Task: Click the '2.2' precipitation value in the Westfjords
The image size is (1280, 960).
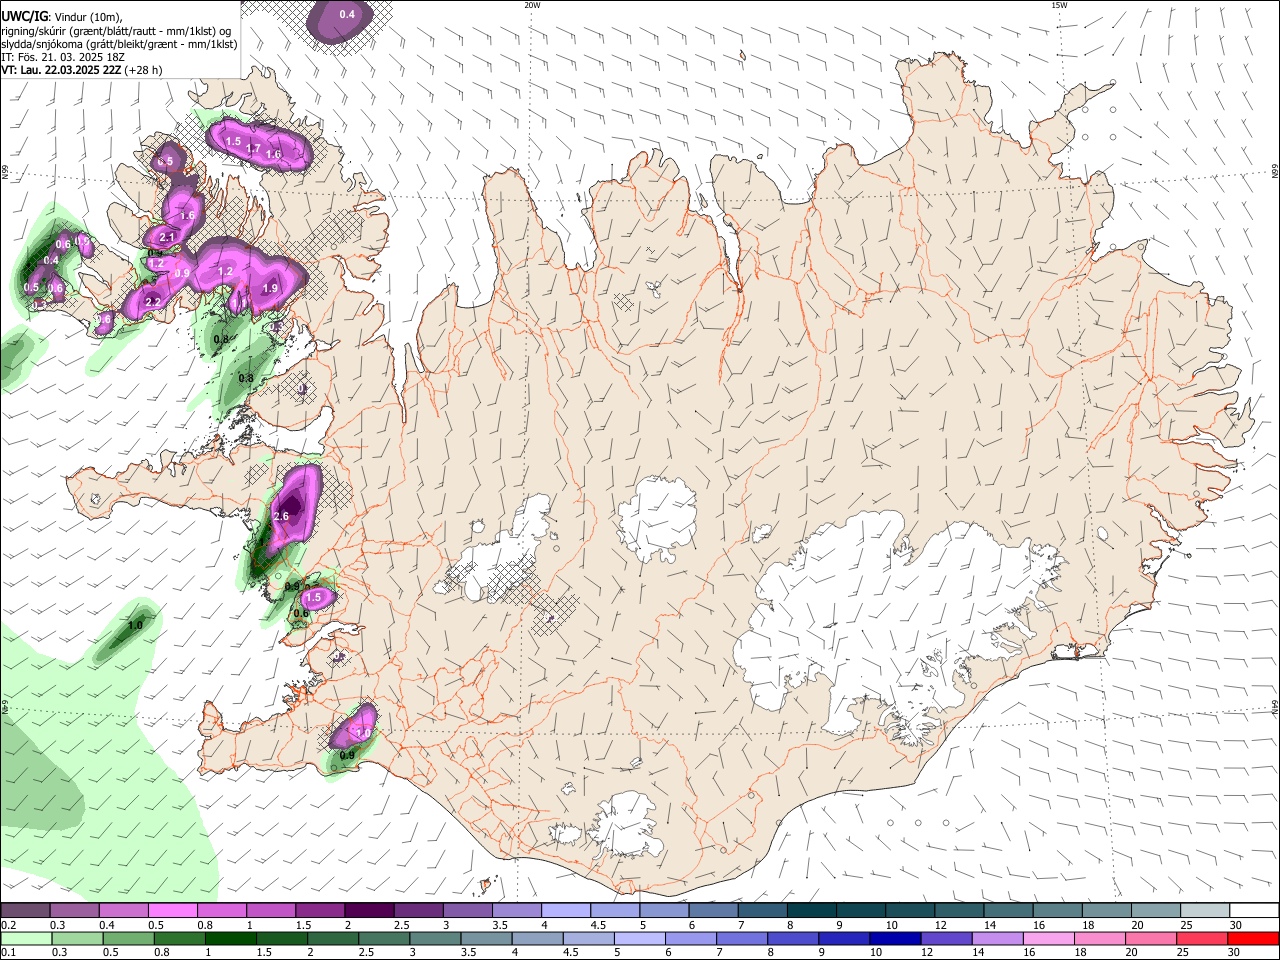Action: tap(153, 302)
